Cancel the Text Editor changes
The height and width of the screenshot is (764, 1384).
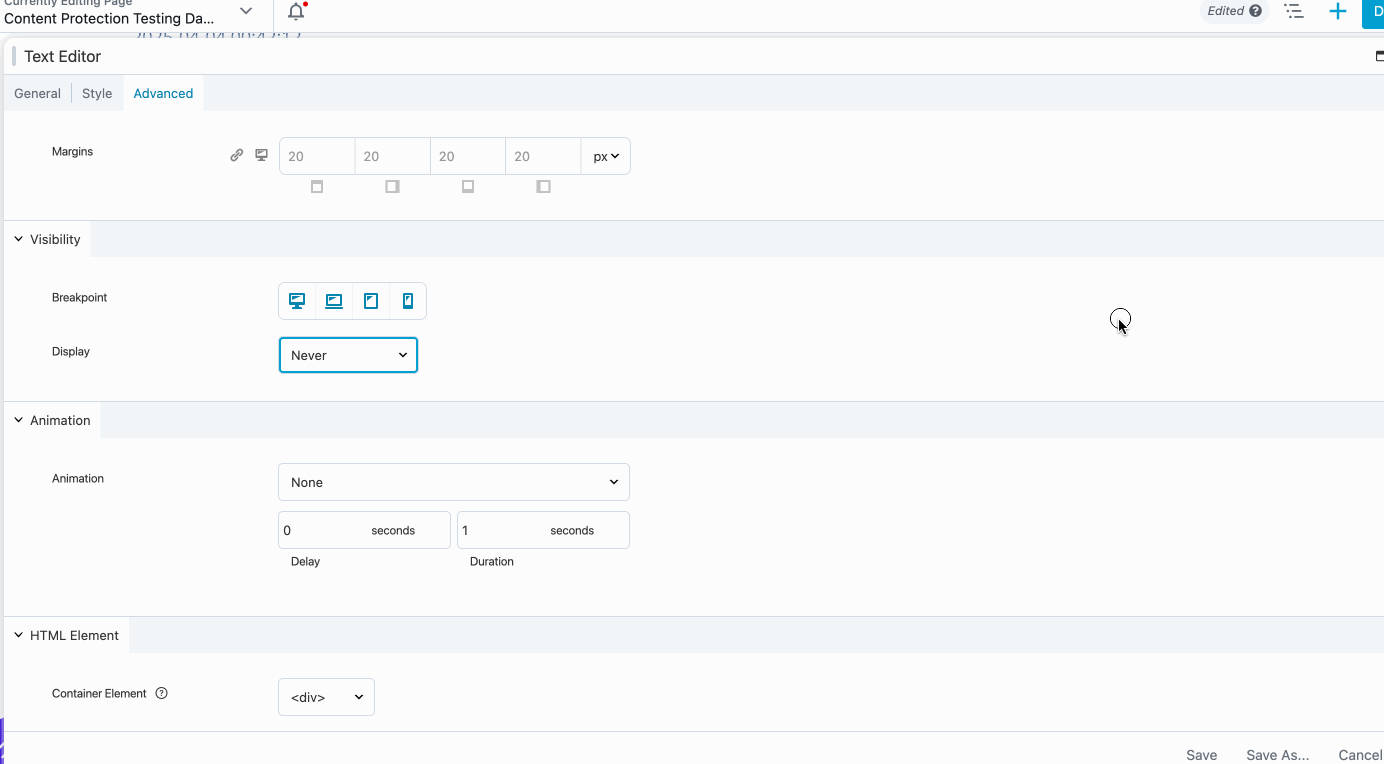(1359, 755)
